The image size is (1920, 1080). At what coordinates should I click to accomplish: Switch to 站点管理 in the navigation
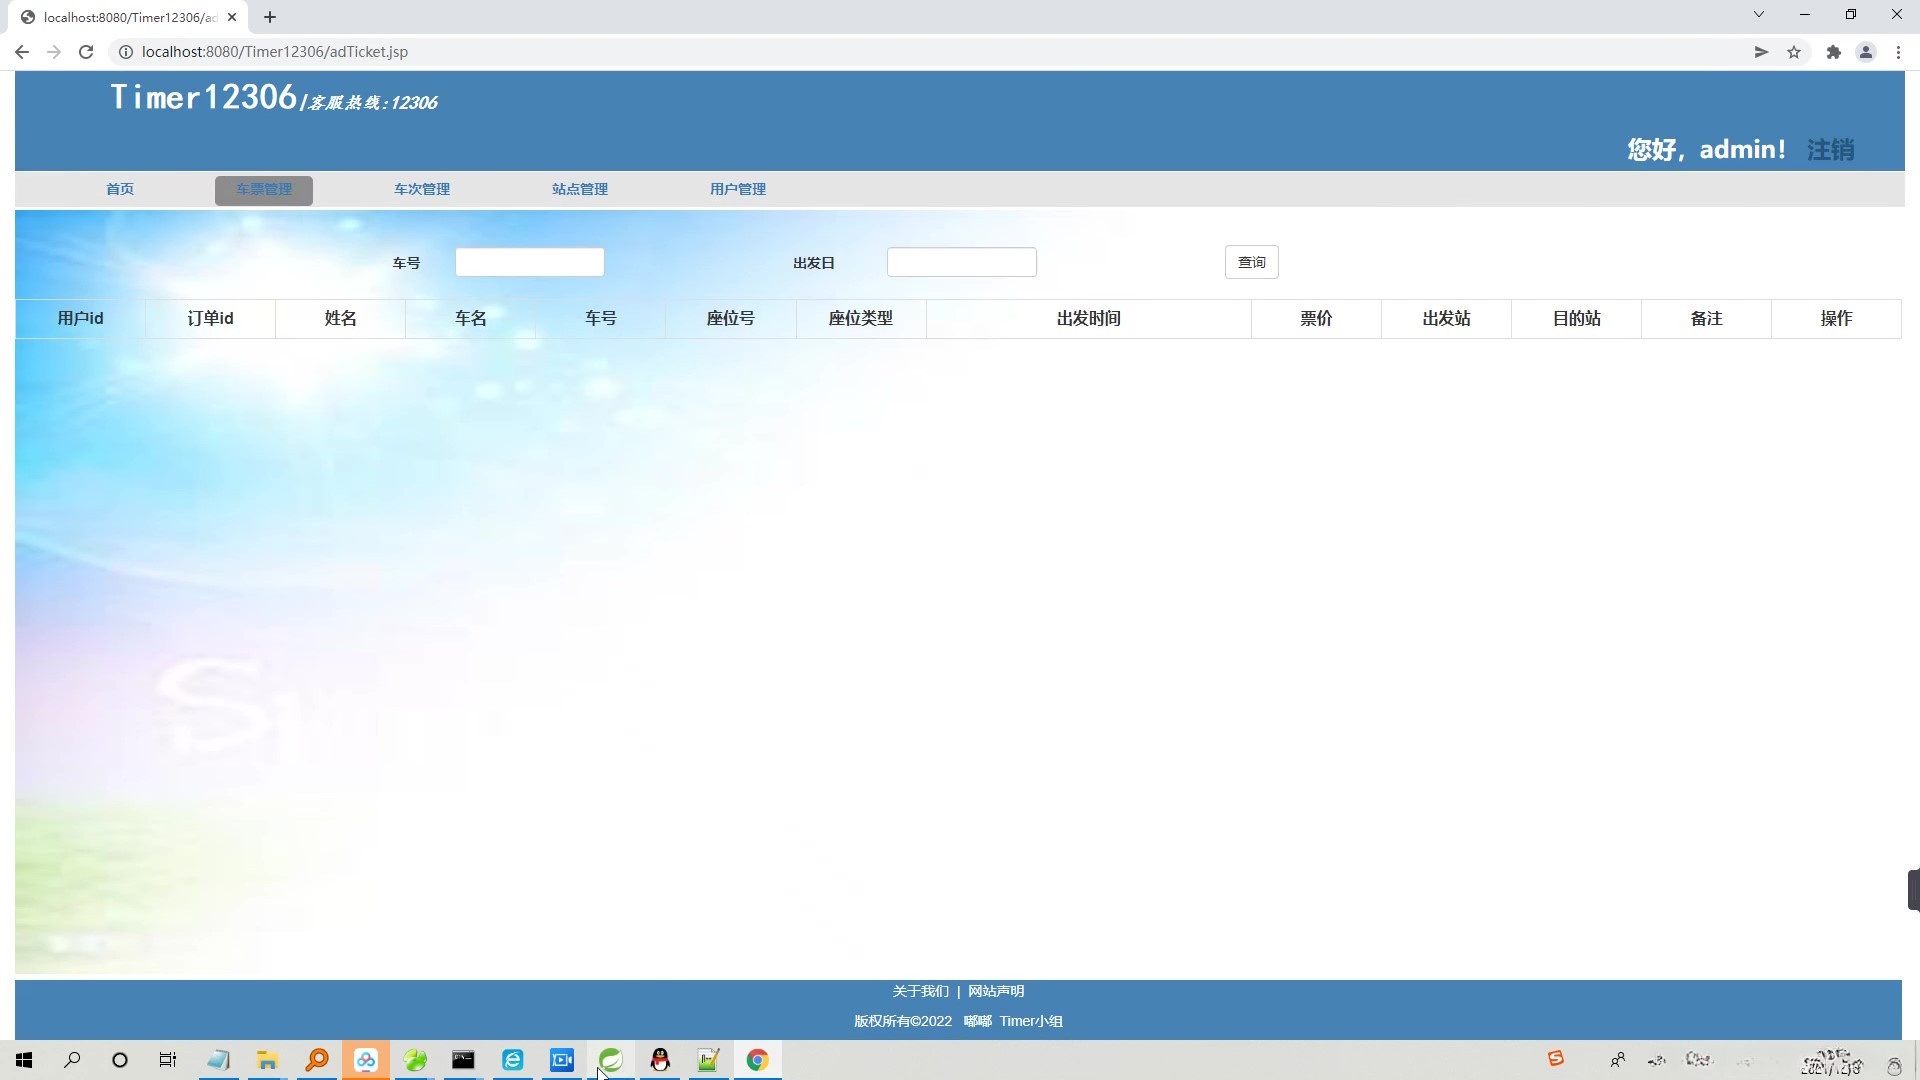(x=580, y=189)
